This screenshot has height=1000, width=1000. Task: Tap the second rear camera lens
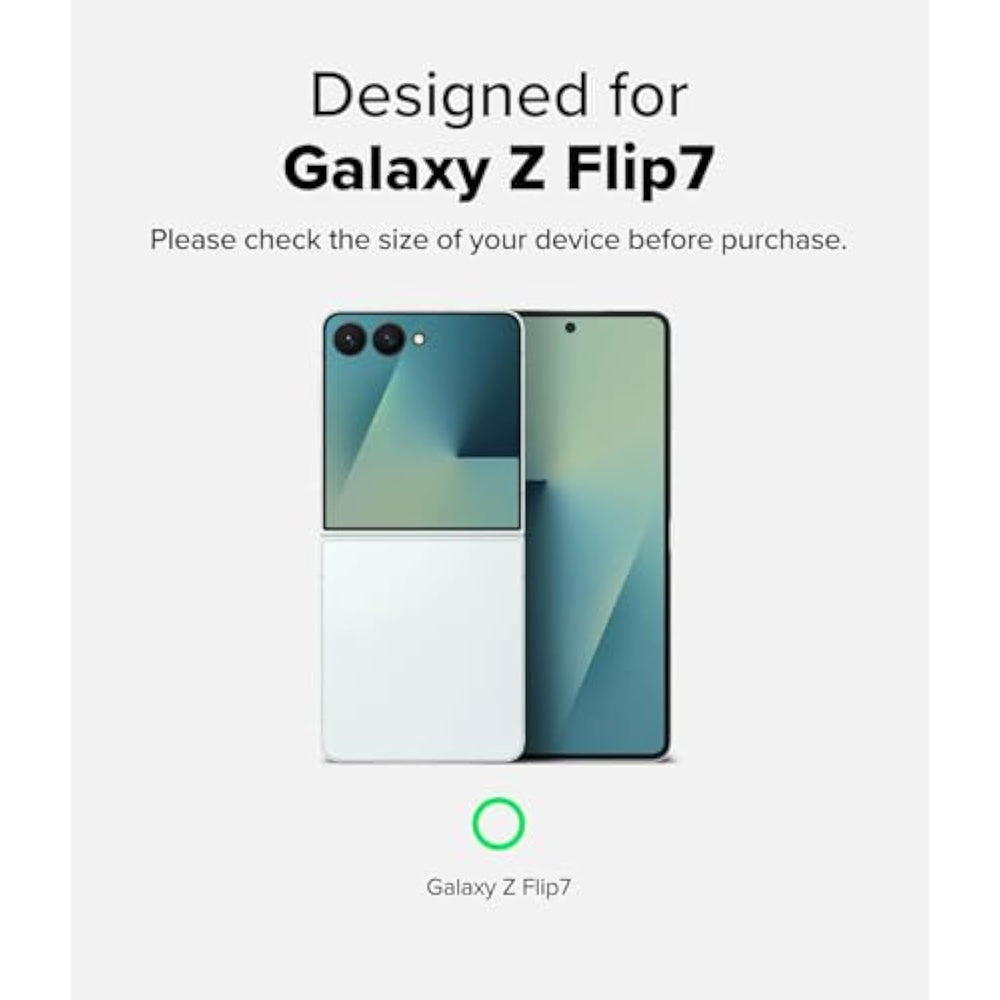(388, 339)
